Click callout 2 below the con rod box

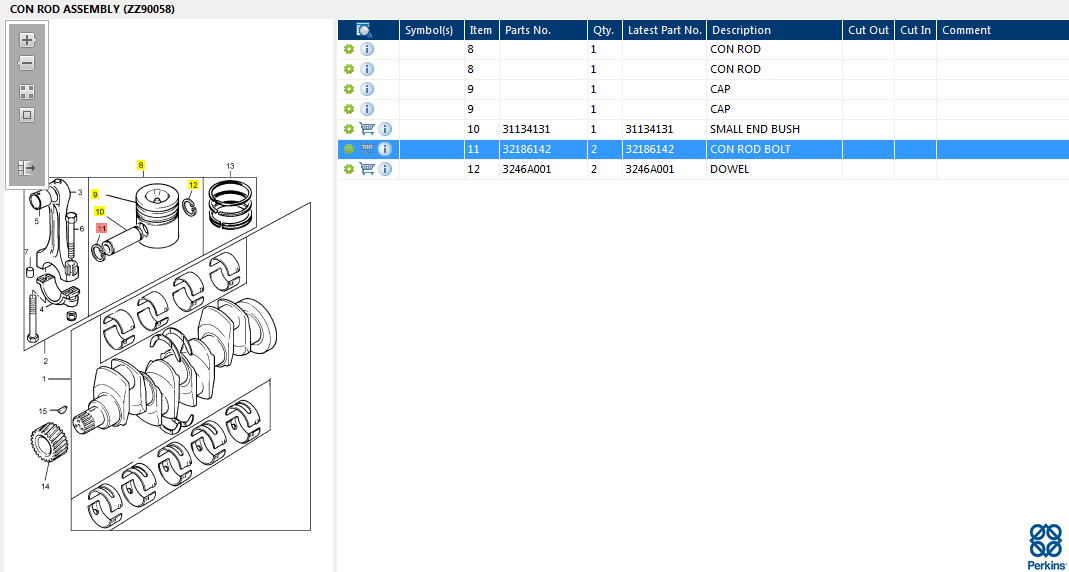[46, 361]
